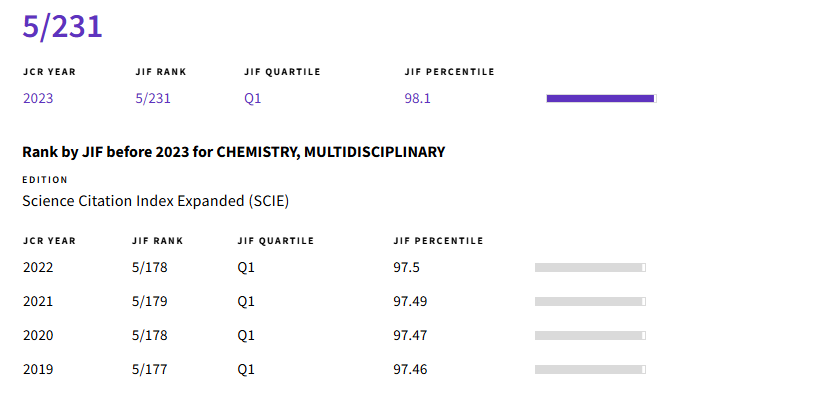Select the purple Q1 quartile for 2023
The width and height of the screenshot is (840, 409).
click(x=253, y=98)
